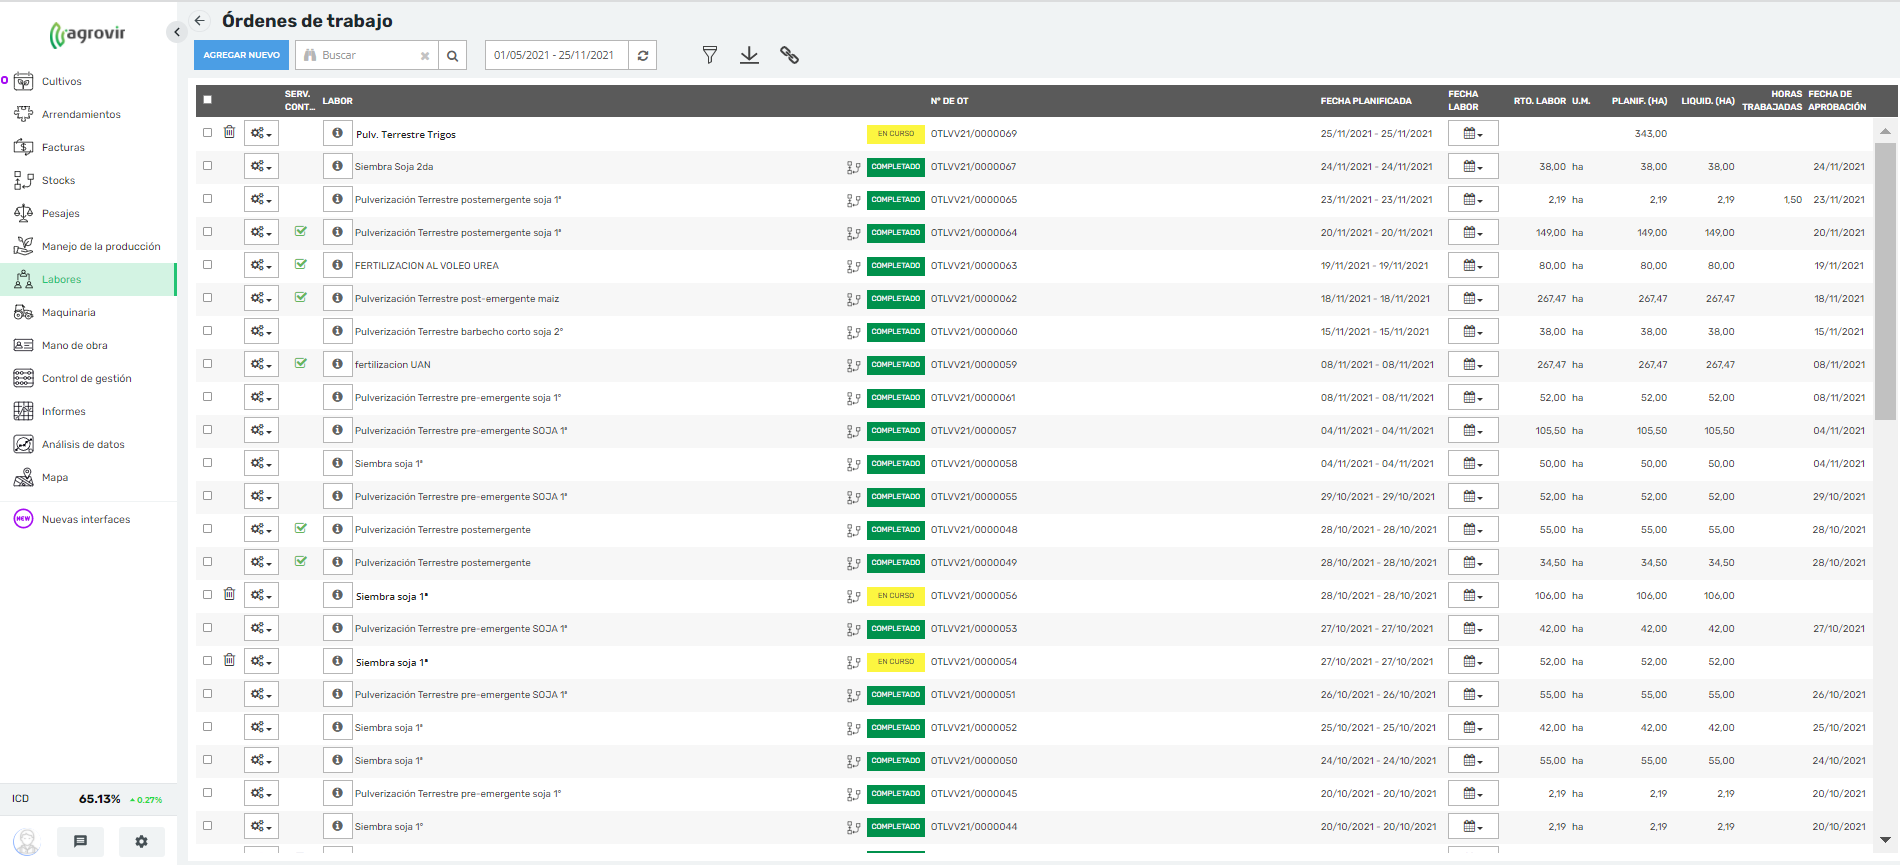1900x865 pixels.
Task: Open the chat messages icon at bottom left
Action: (81, 842)
